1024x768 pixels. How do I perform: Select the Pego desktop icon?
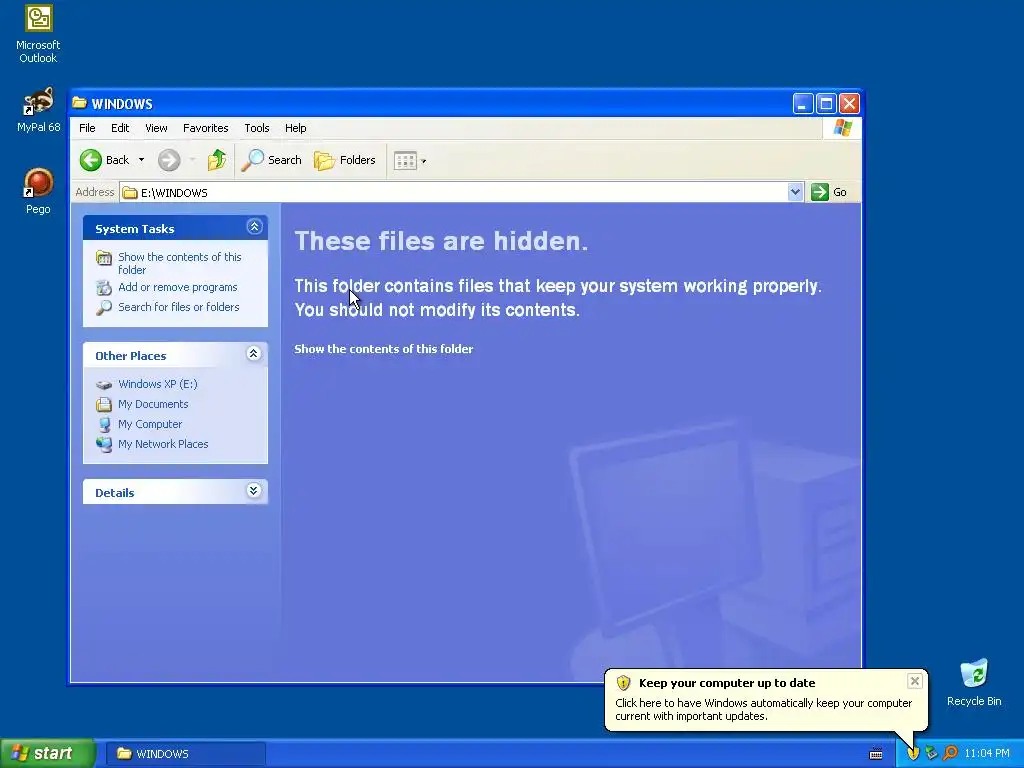[x=38, y=191]
